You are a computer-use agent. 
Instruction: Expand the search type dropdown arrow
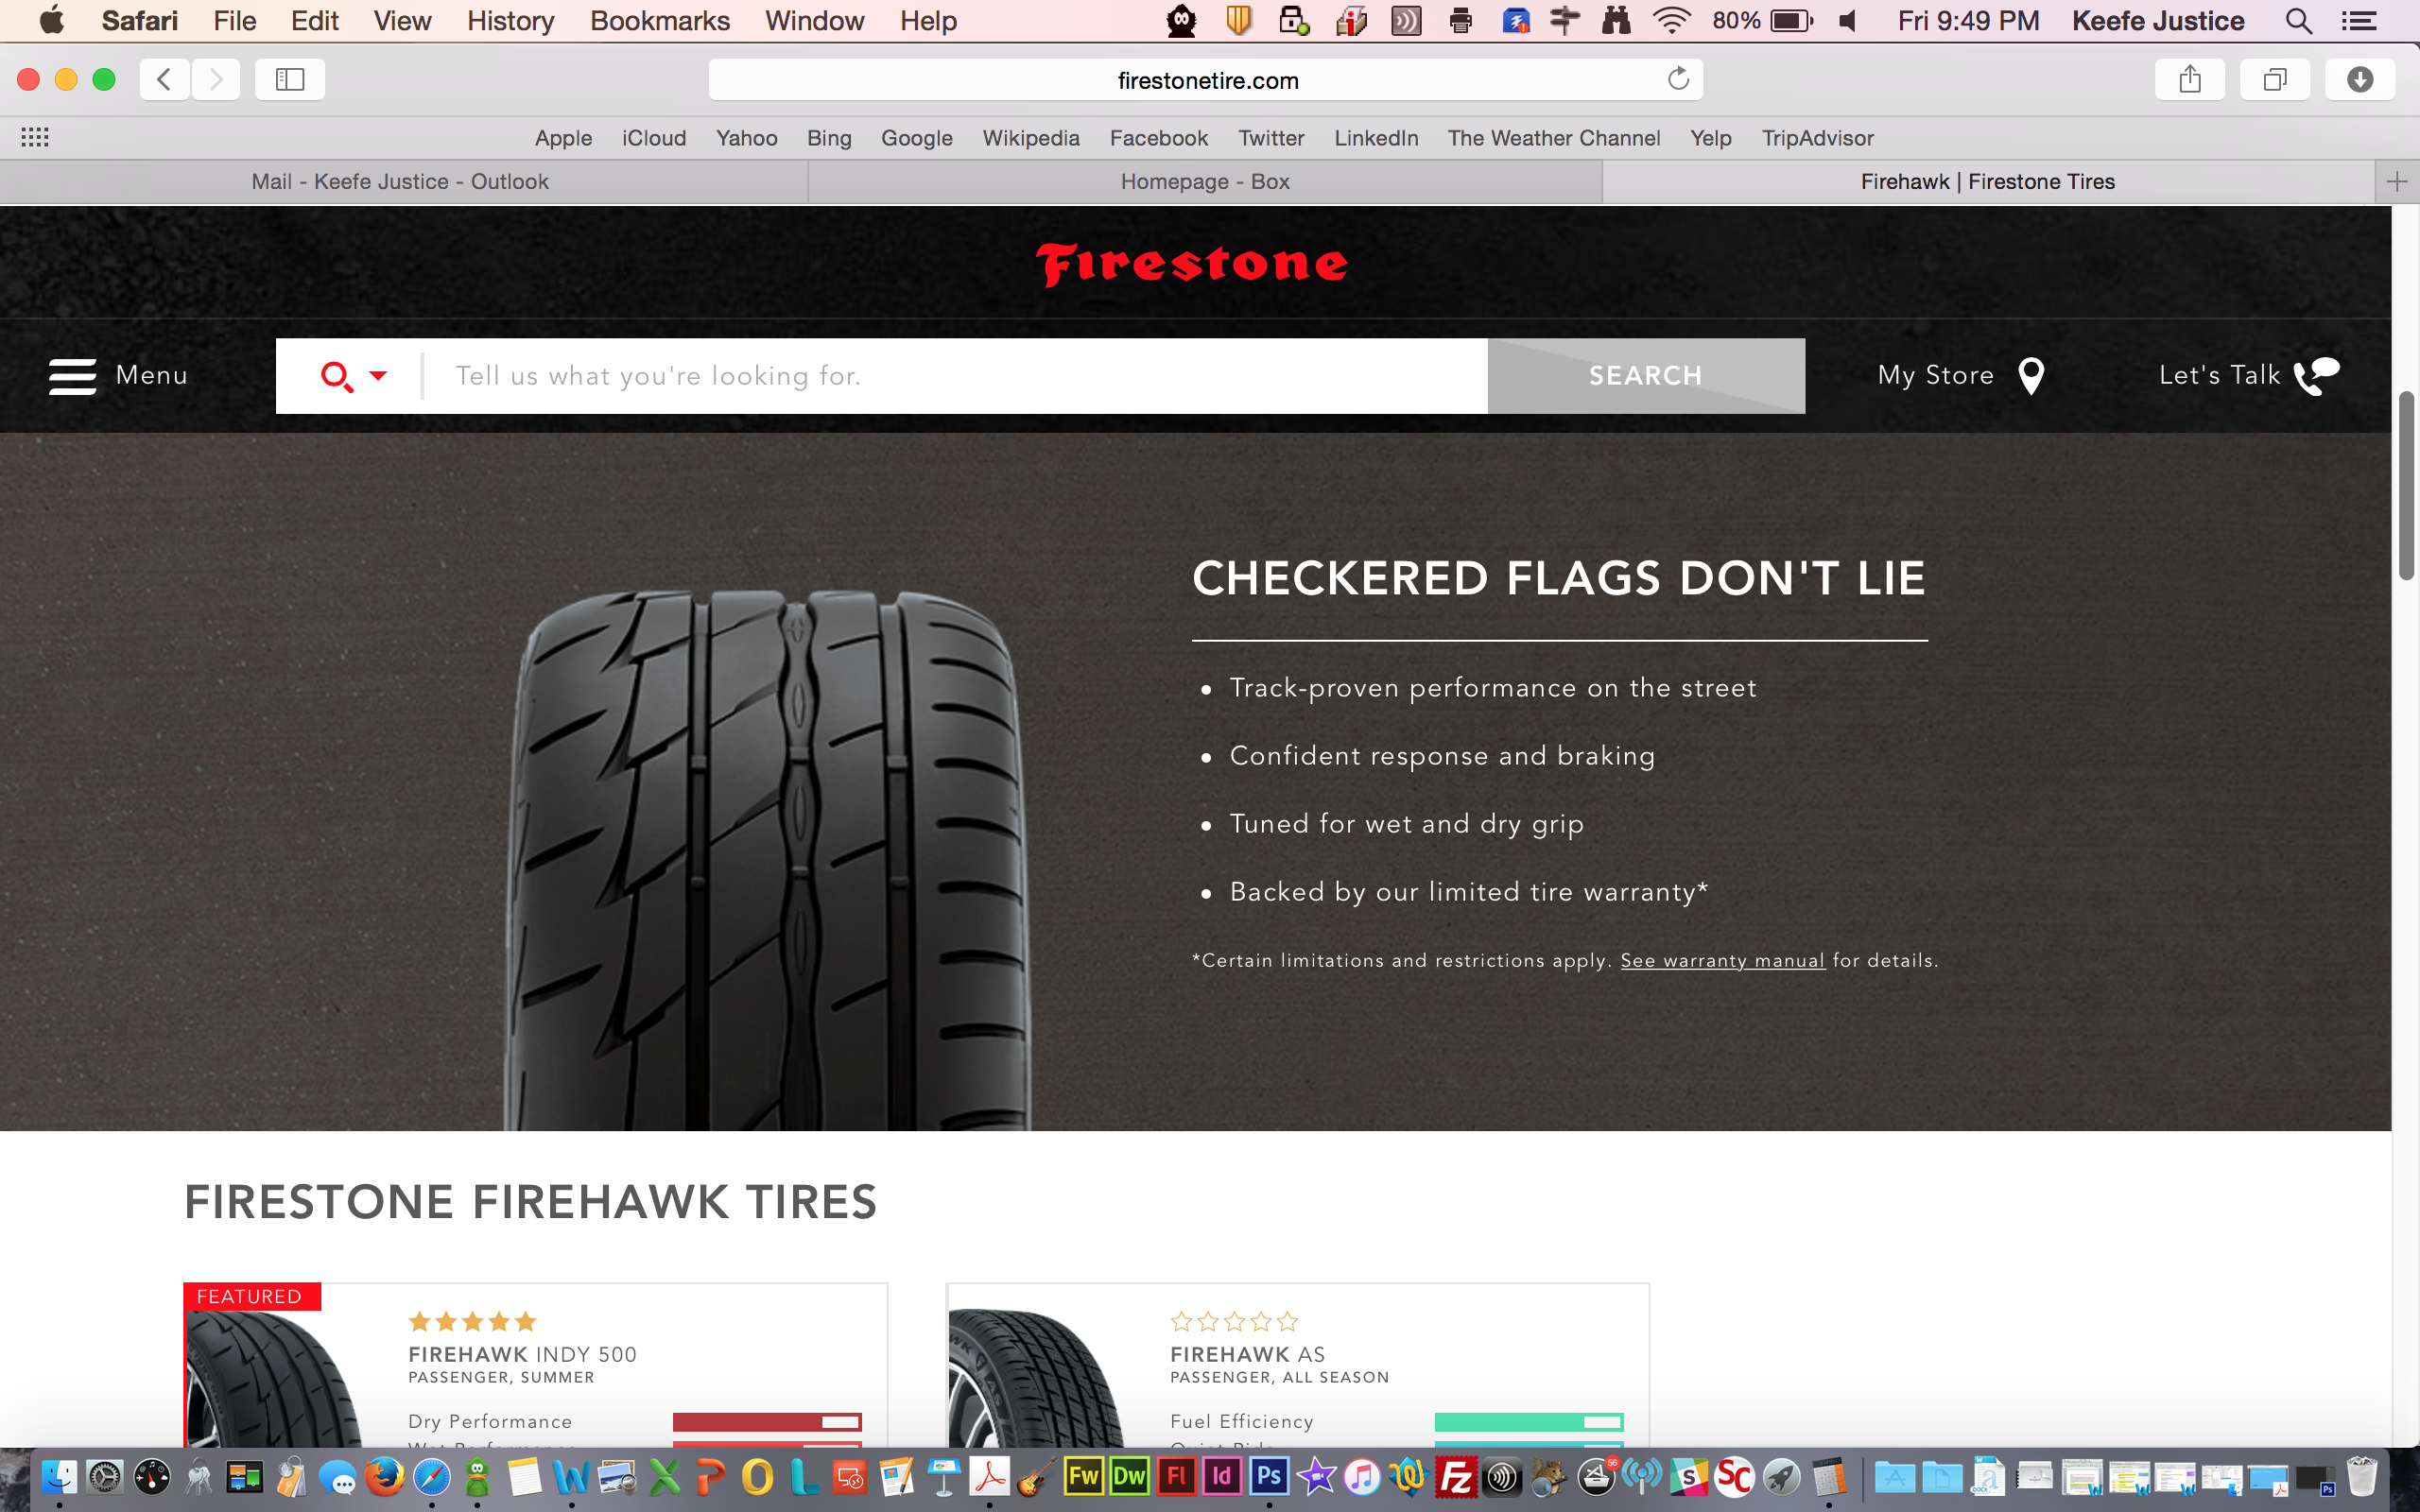[x=378, y=376]
